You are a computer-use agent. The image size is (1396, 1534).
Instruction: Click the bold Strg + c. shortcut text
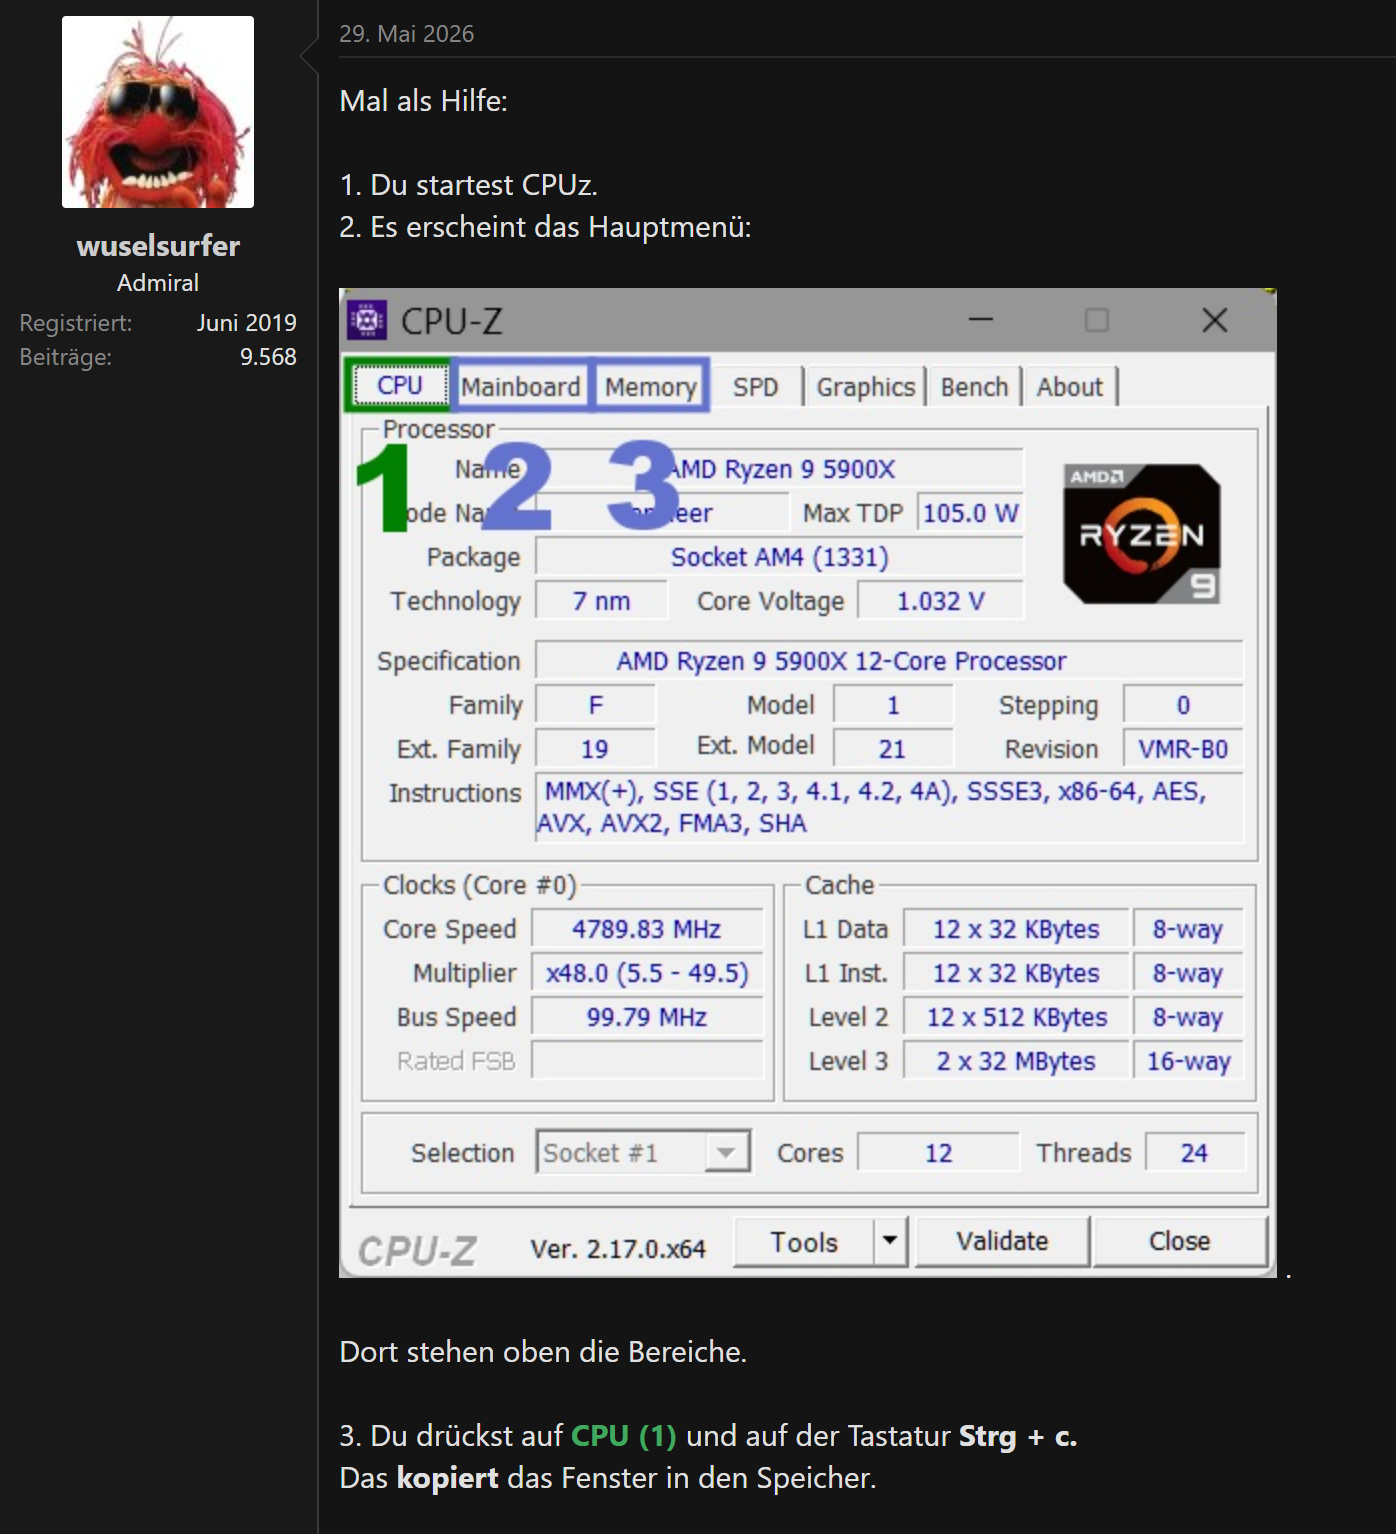tap(1018, 1436)
